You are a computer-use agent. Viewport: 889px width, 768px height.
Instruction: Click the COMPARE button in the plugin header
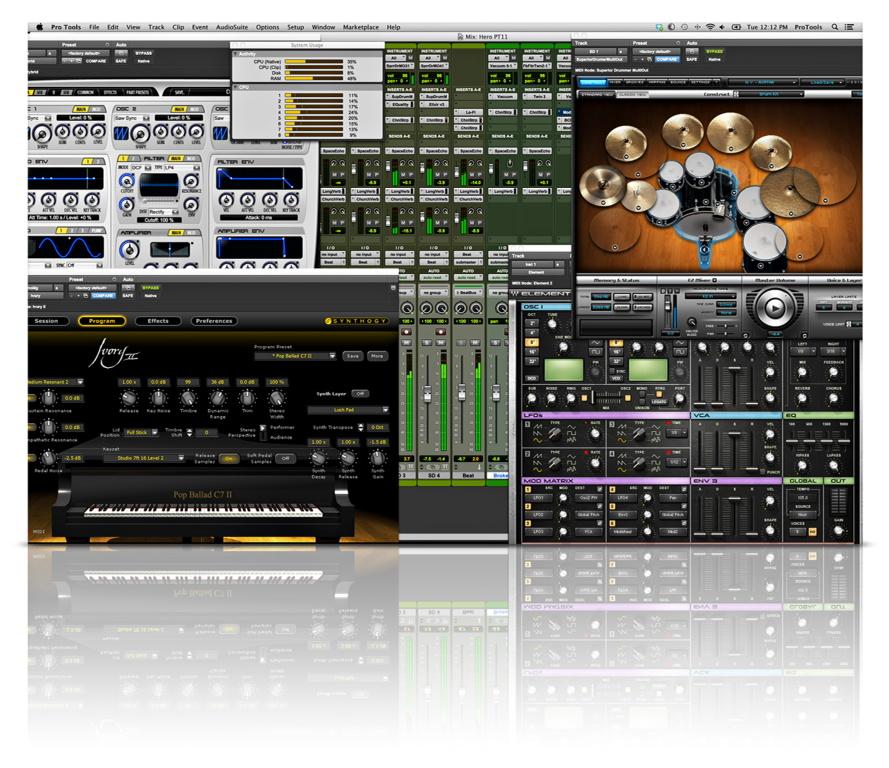coord(102,294)
